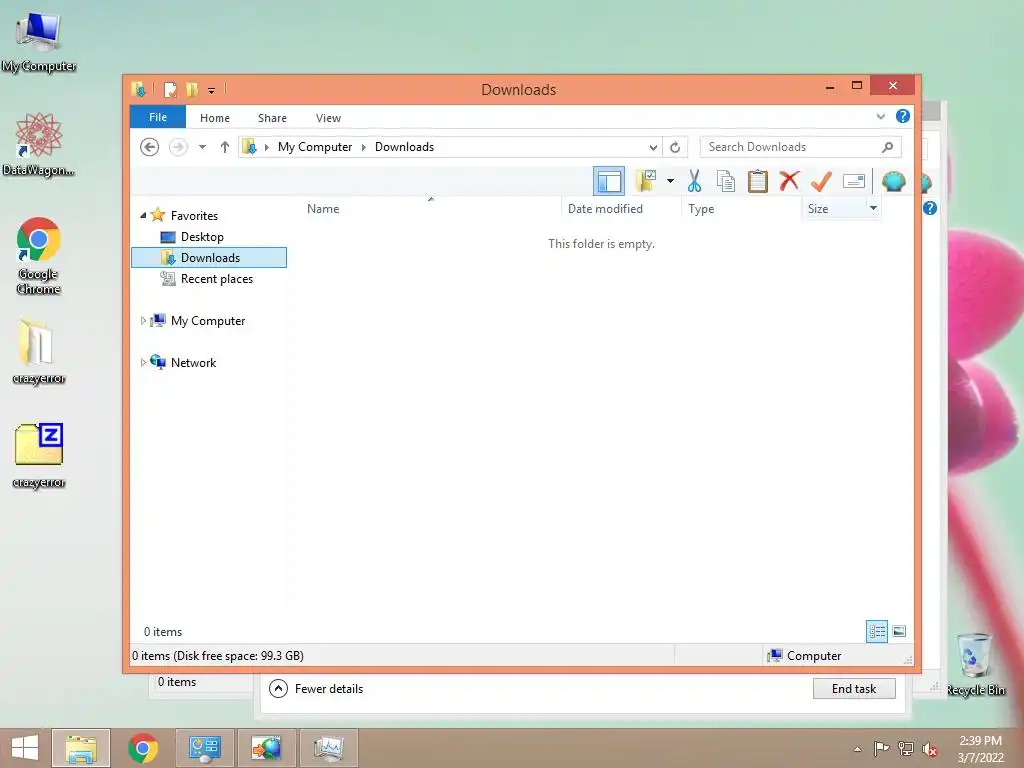Image resolution: width=1024 pixels, height=768 pixels.
Task: Click Downloads in the address breadcrumb
Action: (x=404, y=147)
